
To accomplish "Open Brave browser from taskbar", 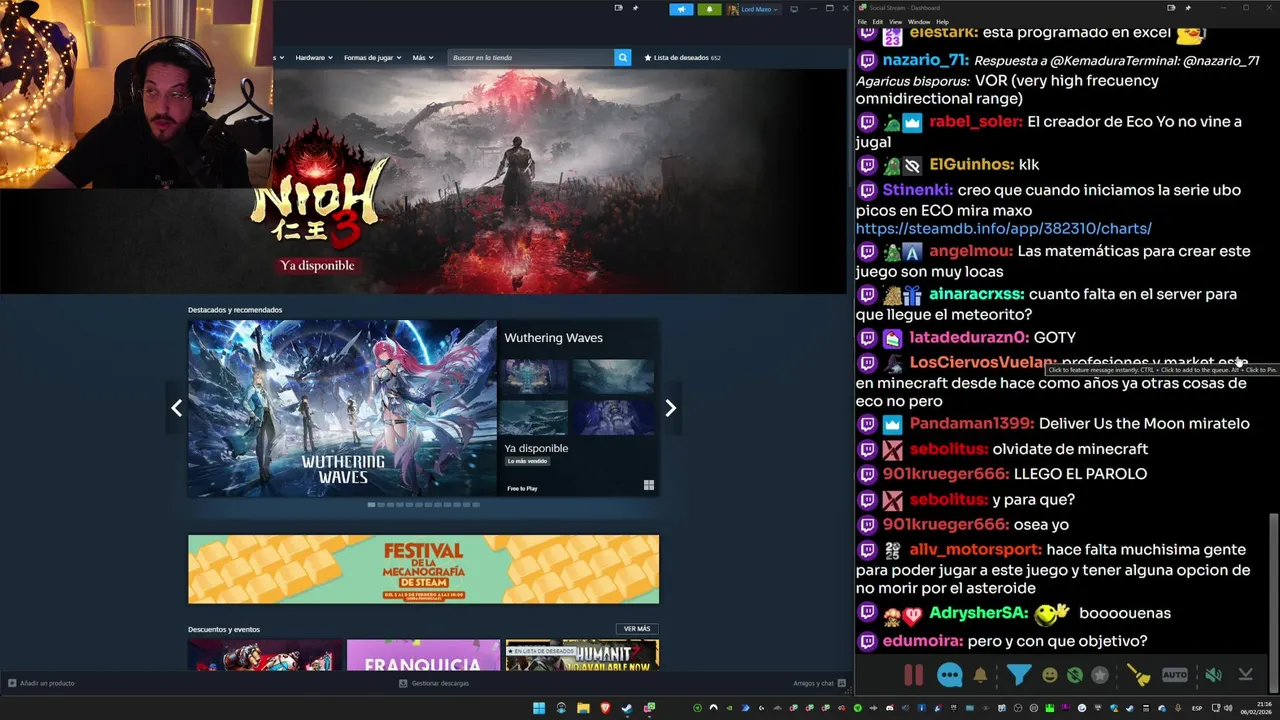I will coord(605,708).
